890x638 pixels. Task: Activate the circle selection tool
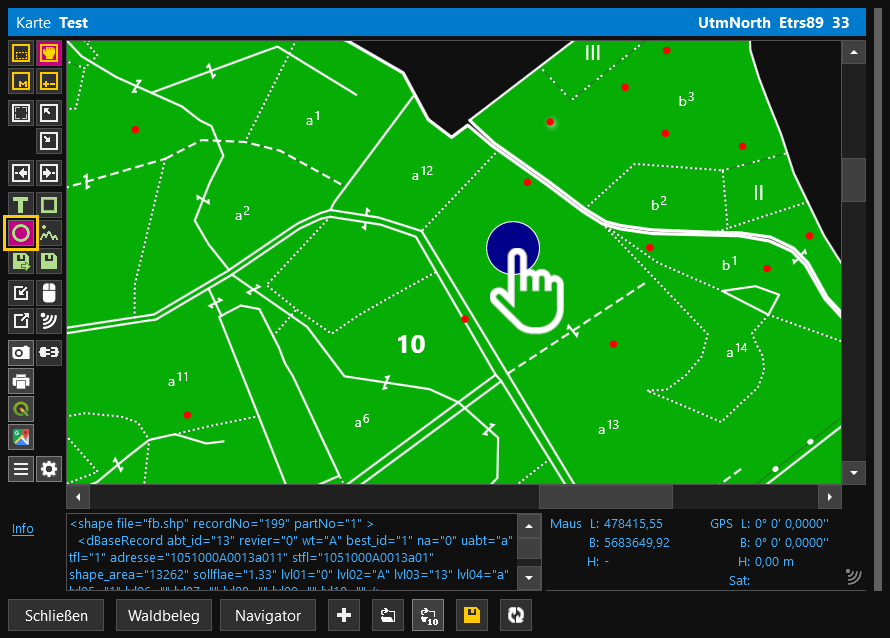click(x=21, y=234)
